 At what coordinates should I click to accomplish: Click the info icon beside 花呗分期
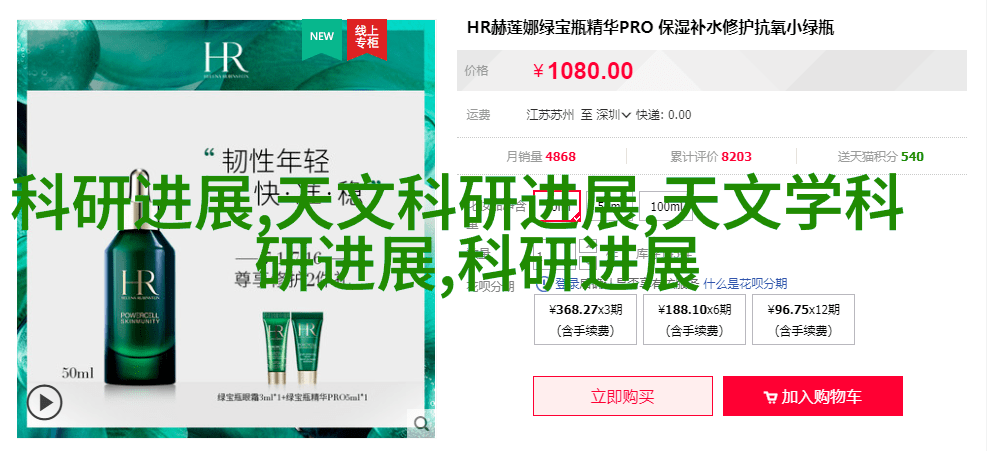pos(541,284)
